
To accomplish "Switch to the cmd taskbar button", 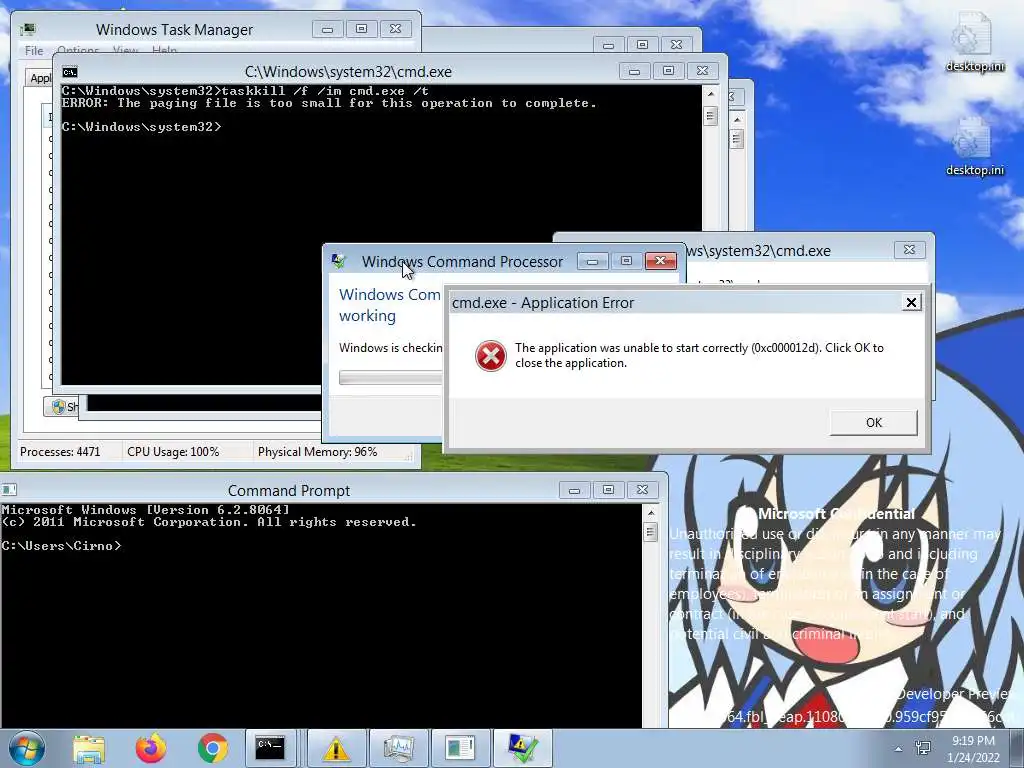I will [x=270, y=748].
